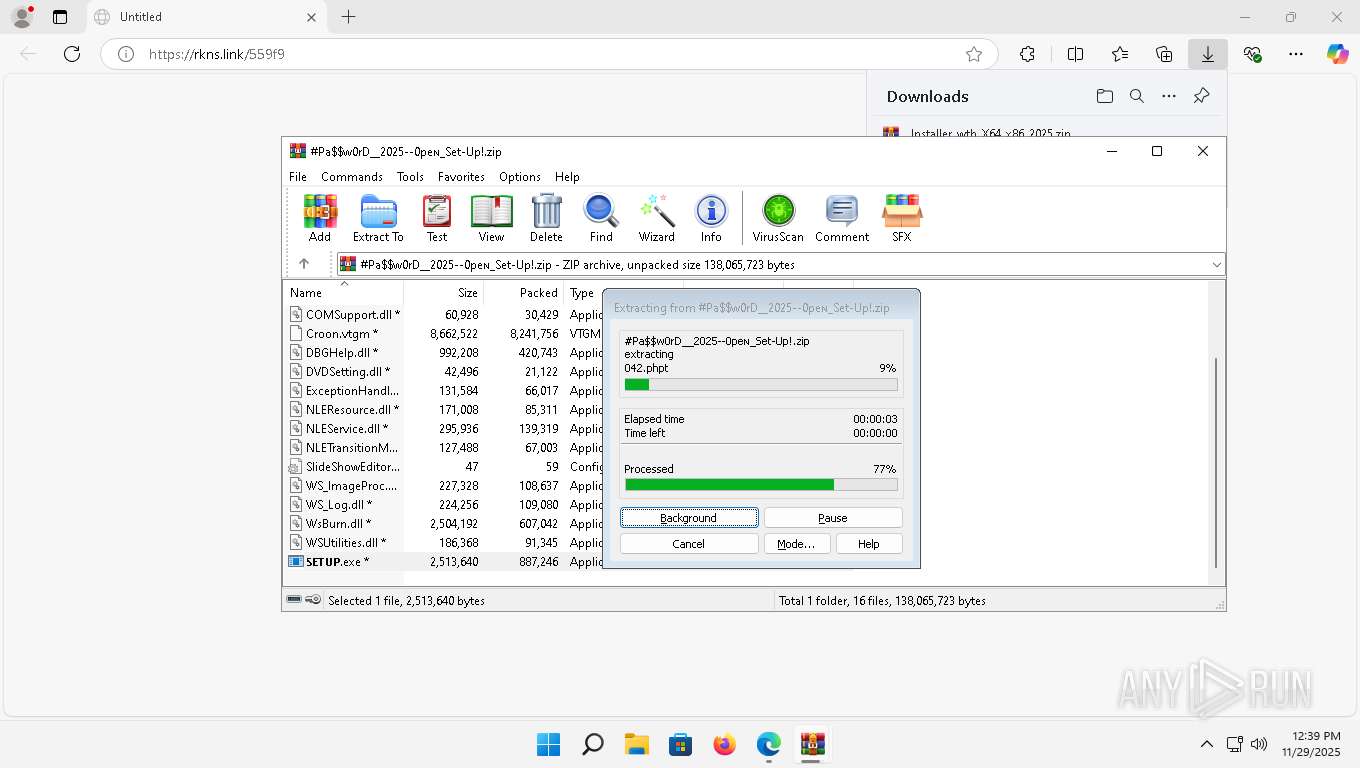Open the Edge Settings and more menu
Viewport: 1360px width, 768px height.
click(x=1296, y=54)
